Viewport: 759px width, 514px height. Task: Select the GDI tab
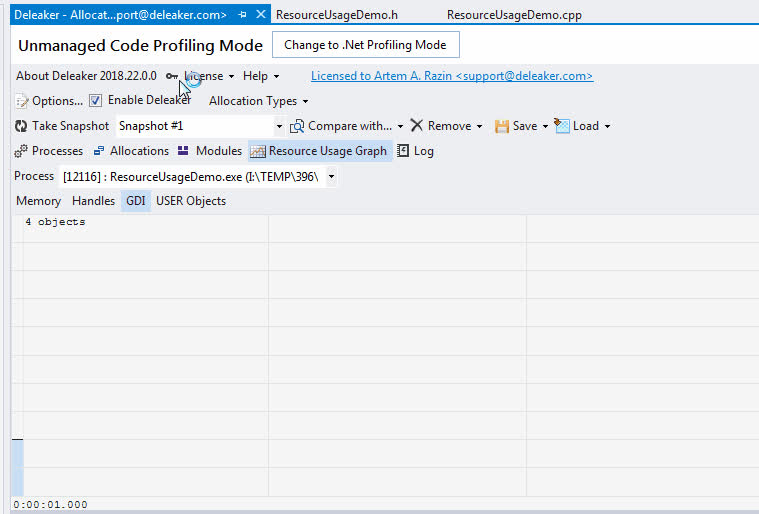point(136,201)
